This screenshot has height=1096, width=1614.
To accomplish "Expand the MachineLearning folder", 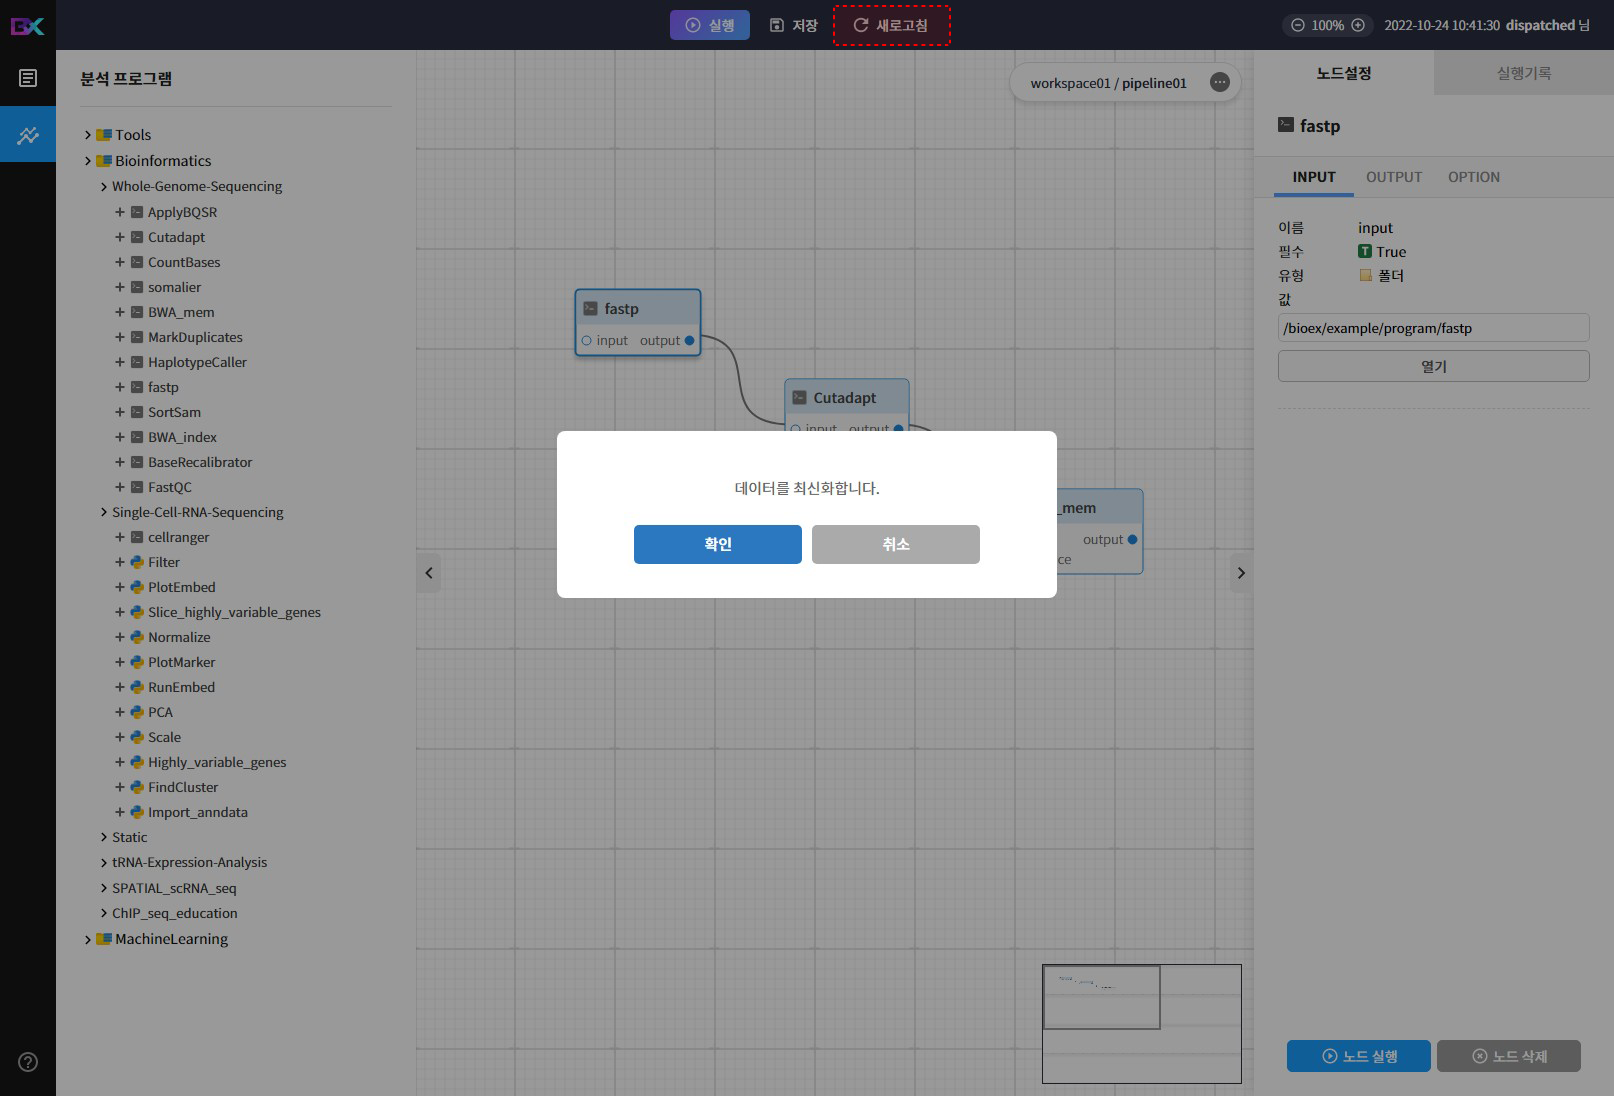I will [x=88, y=939].
